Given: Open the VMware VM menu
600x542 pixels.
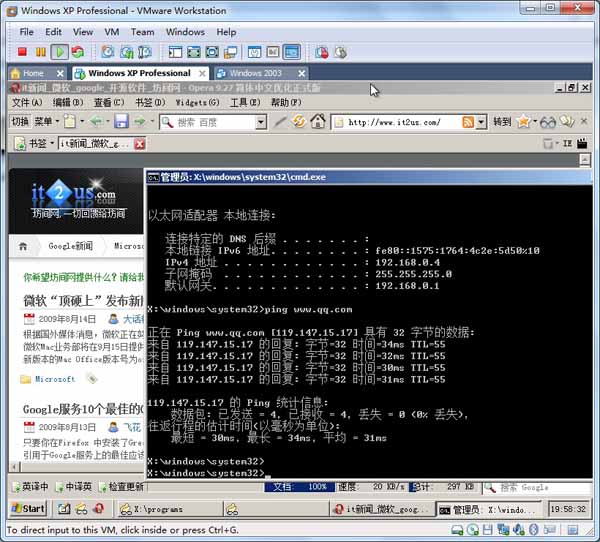Looking at the screenshot, I should pyautogui.click(x=112, y=32).
